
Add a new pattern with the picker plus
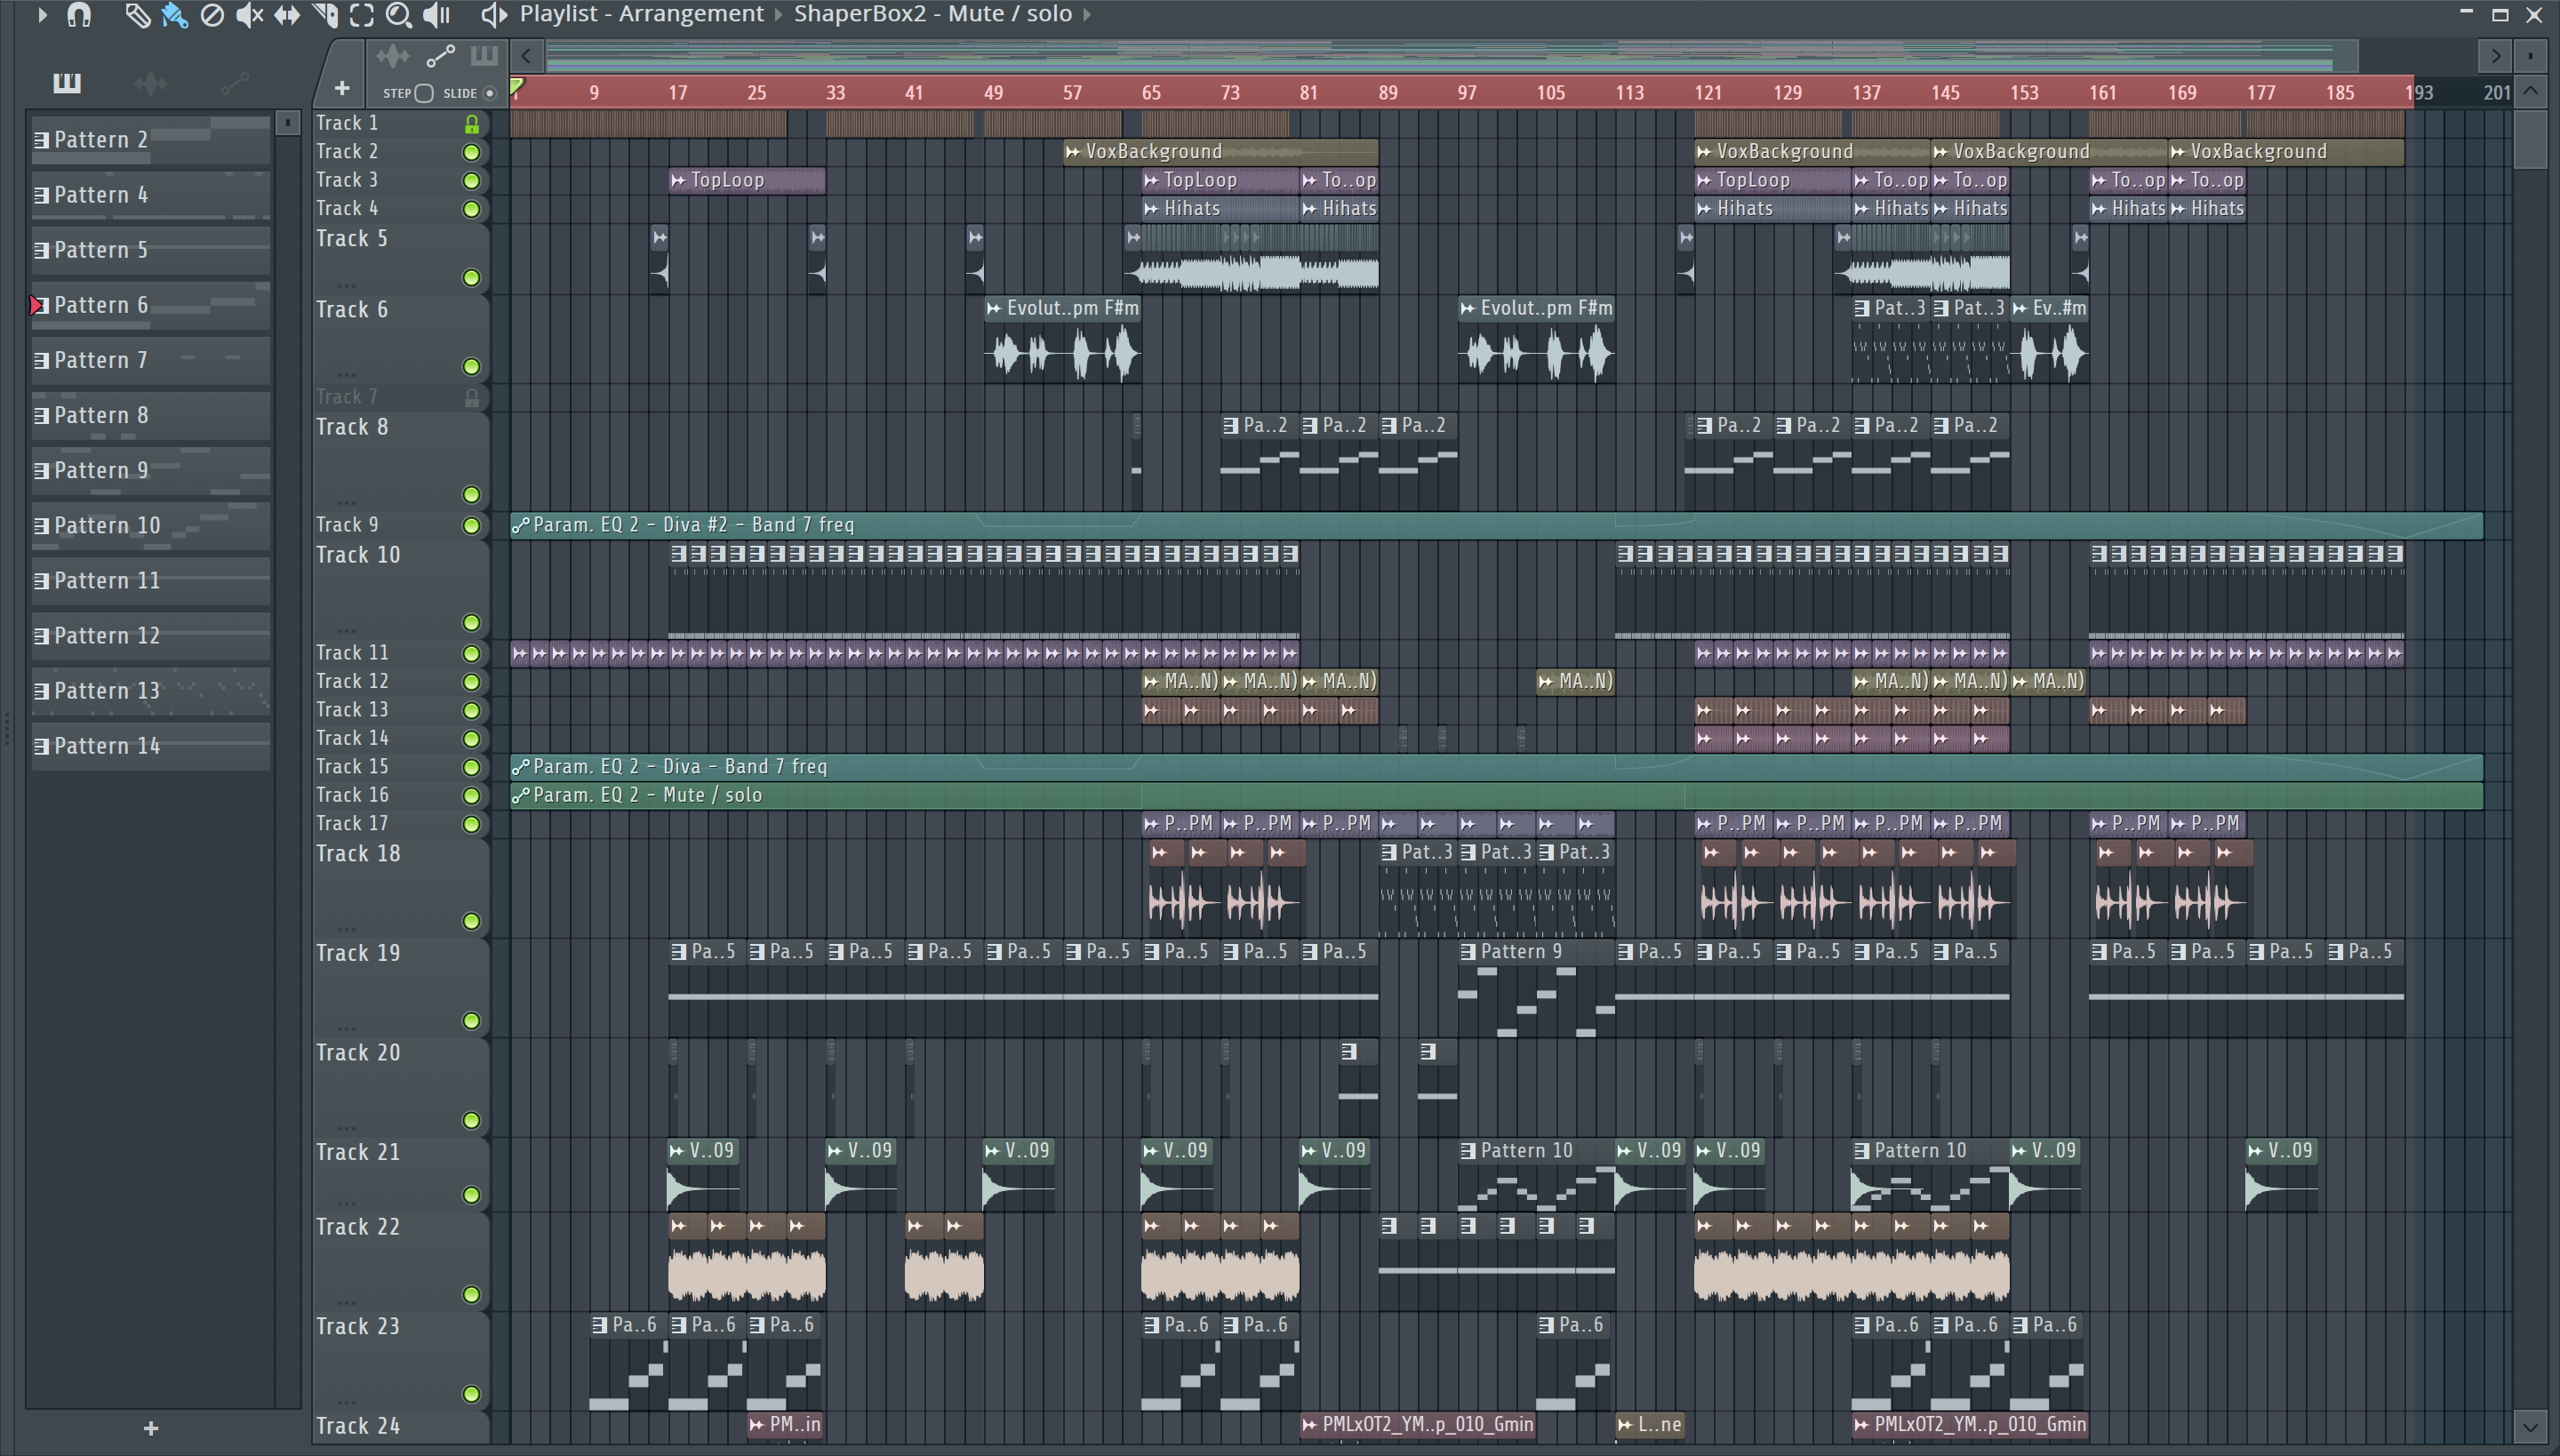tap(151, 1428)
